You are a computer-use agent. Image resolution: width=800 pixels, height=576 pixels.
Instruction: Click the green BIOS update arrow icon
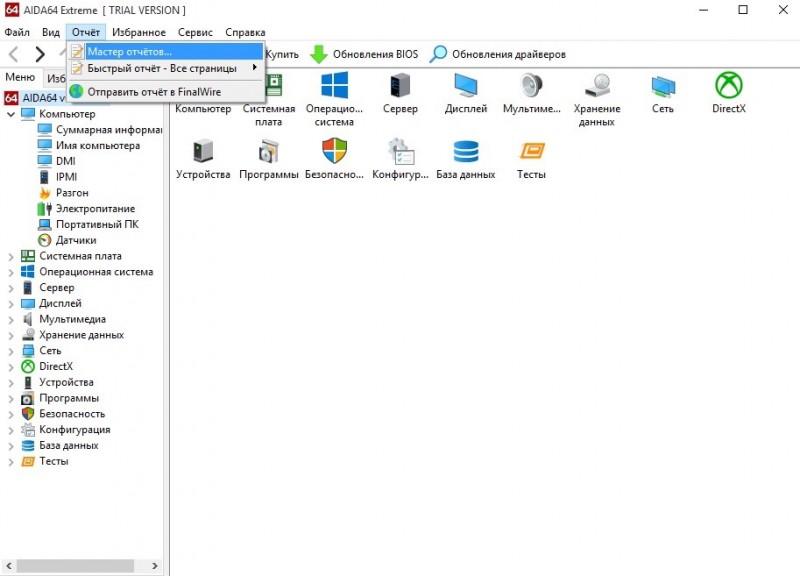(319, 54)
